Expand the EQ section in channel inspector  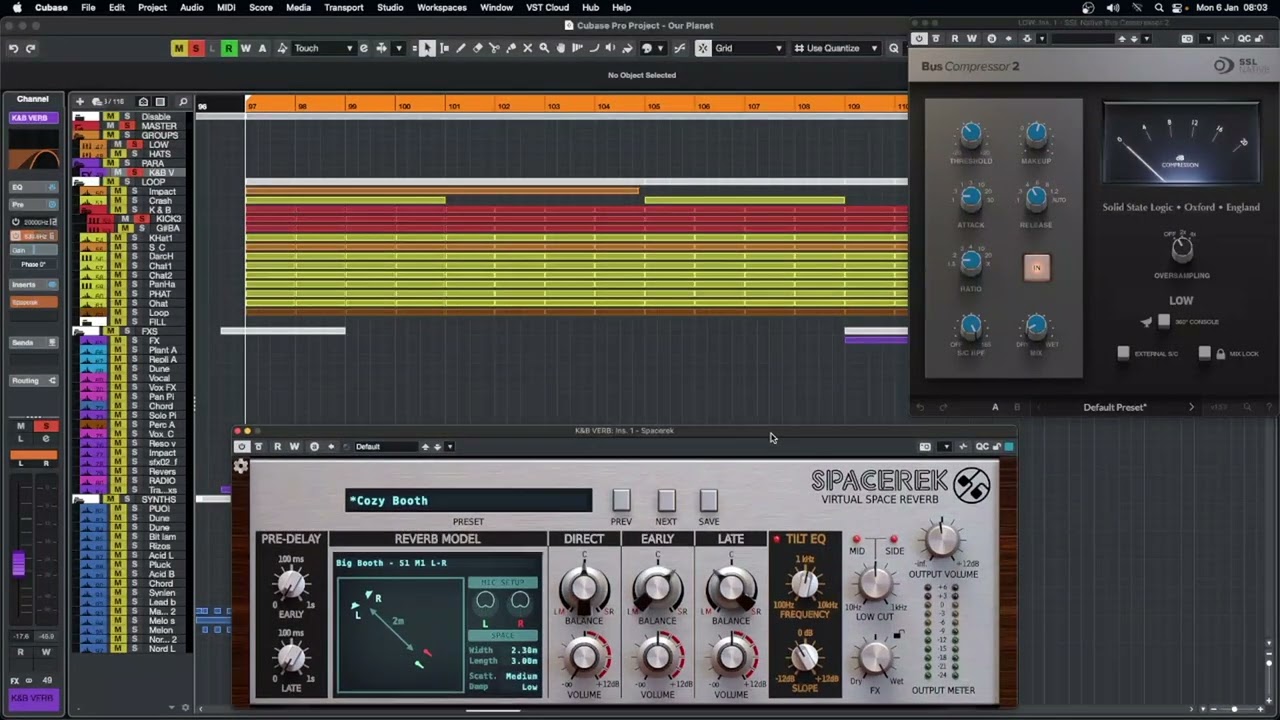(x=33, y=187)
